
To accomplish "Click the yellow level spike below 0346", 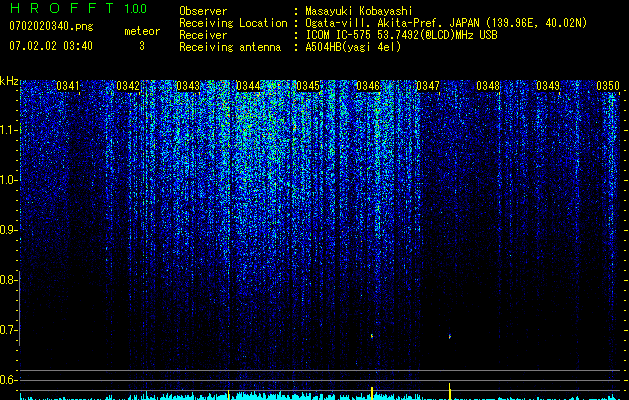I will pos(372,393).
